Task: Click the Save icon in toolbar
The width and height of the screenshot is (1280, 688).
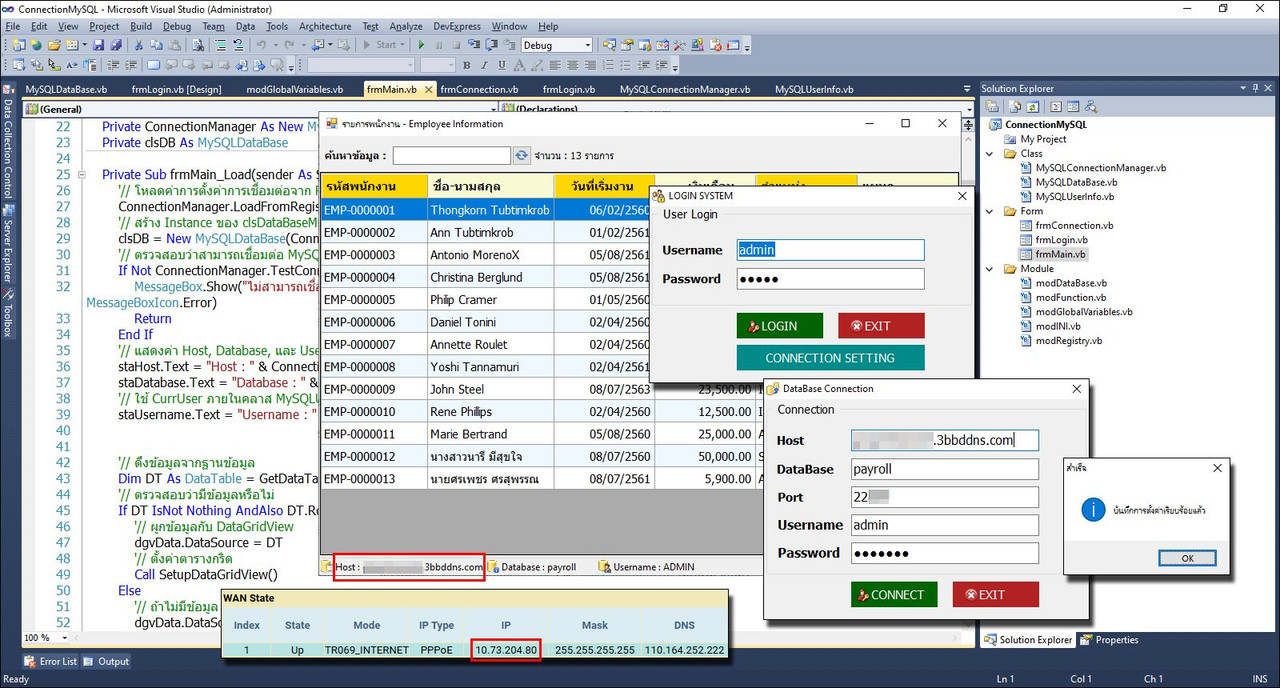Action: [x=98, y=45]
